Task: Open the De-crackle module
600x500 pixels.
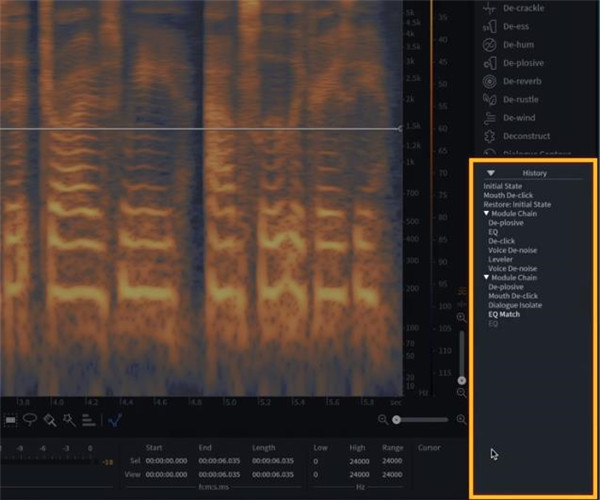Action: point(523,8)
